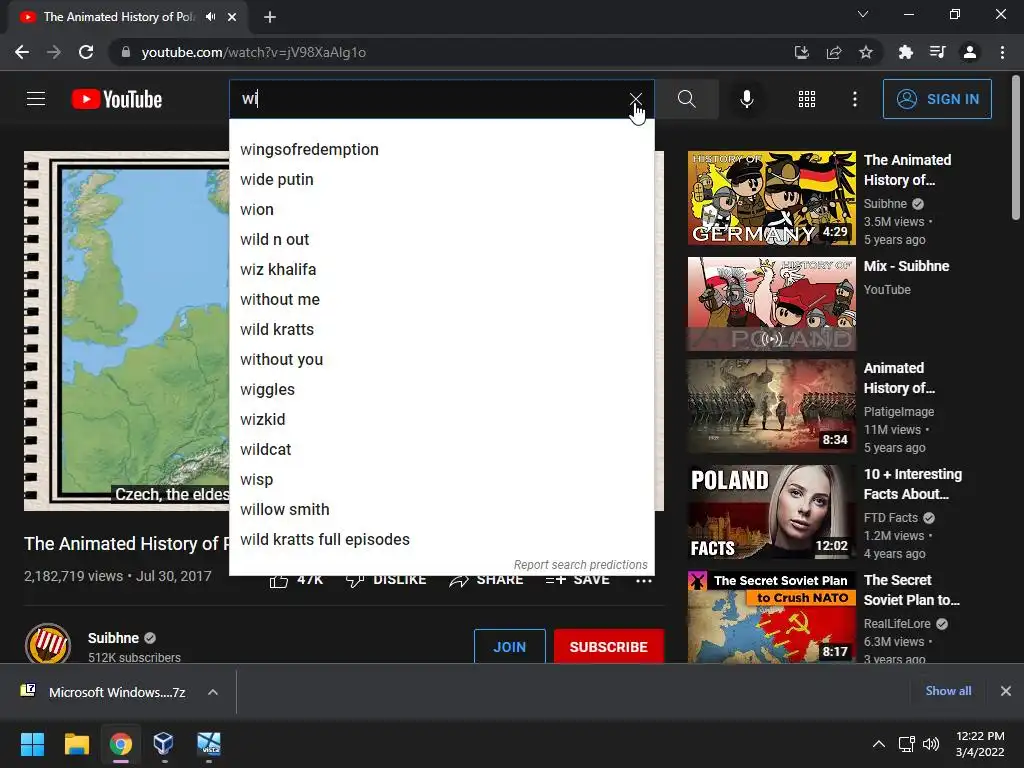
Task: Choose wild kratts full episodes suggestion
Action: click(441, 540)
